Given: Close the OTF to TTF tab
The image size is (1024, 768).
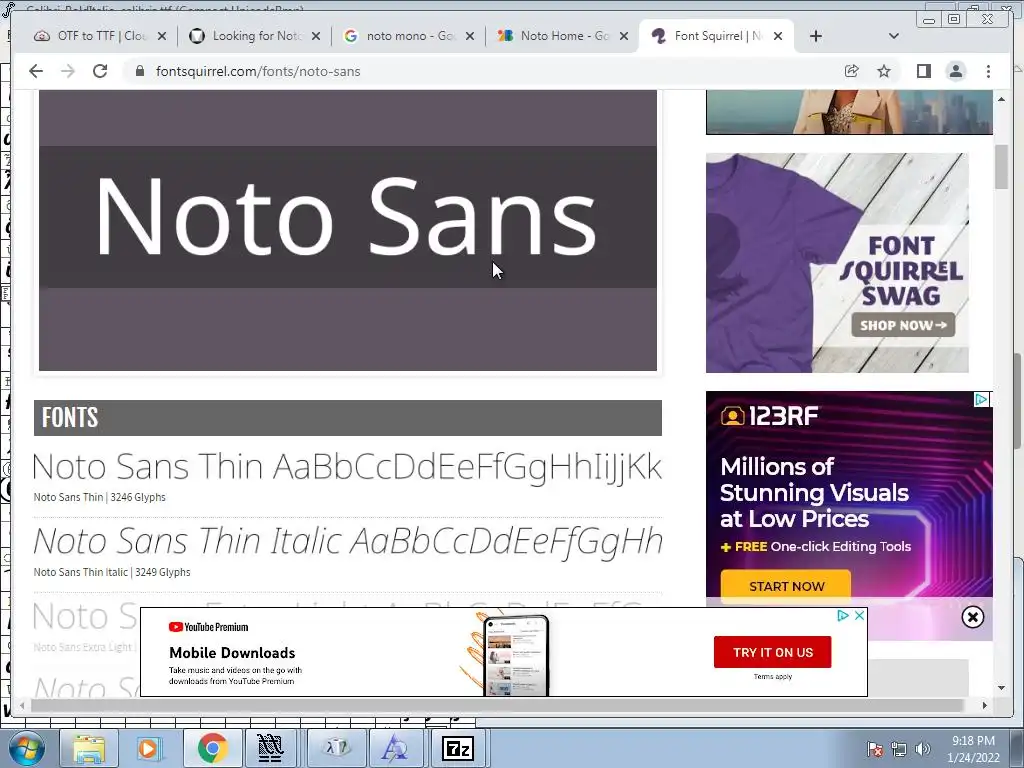Looking at the screenshot, I should click(x=162, y=36).
